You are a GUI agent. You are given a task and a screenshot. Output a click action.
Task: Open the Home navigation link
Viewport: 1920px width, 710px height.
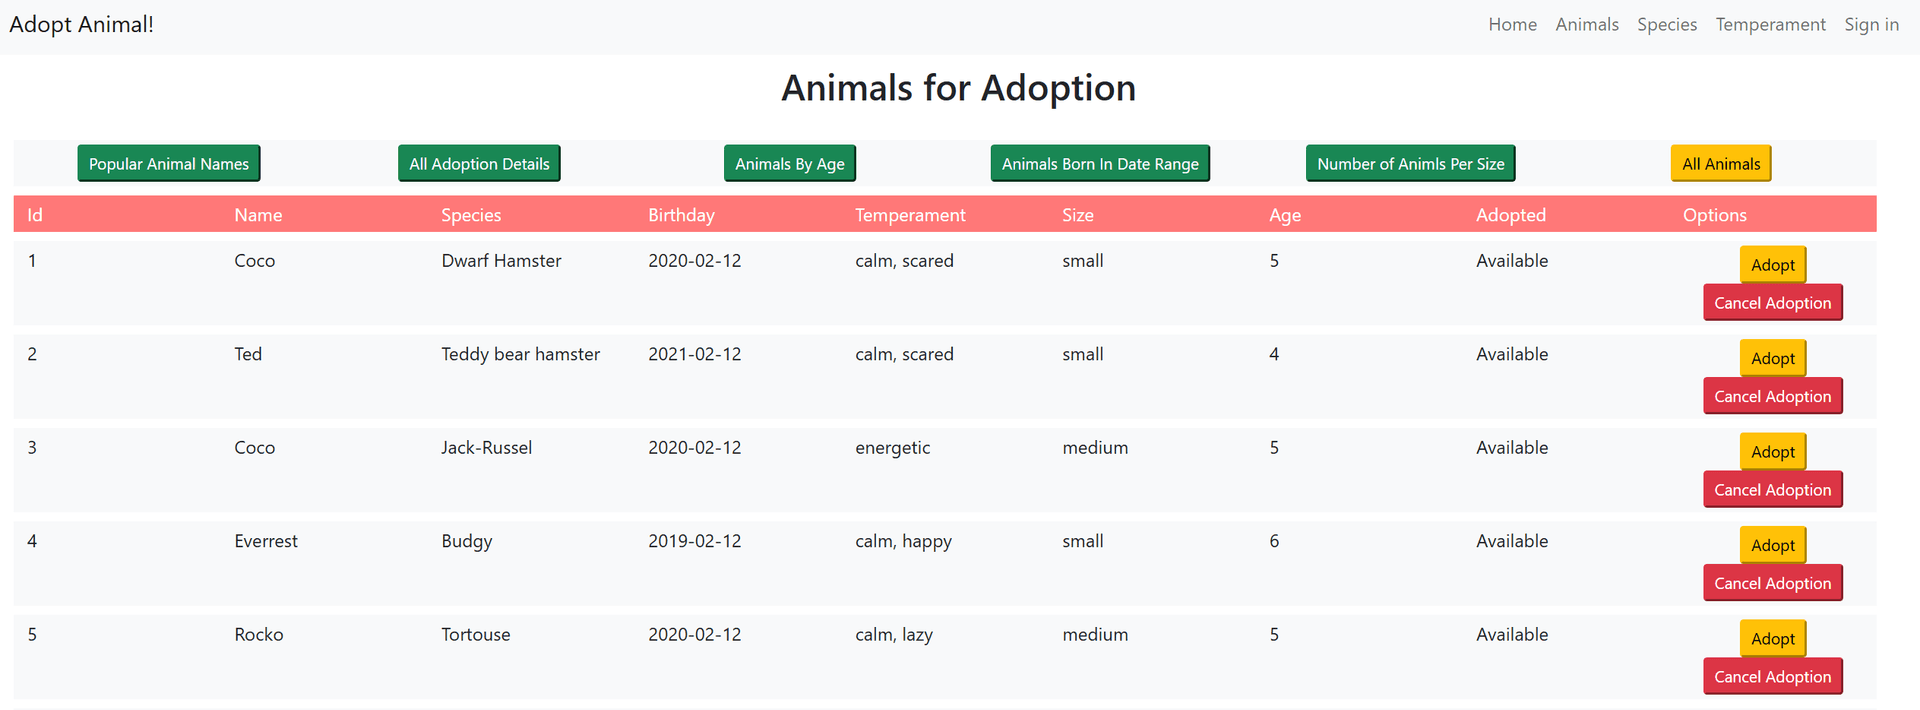click(1512, 25)
